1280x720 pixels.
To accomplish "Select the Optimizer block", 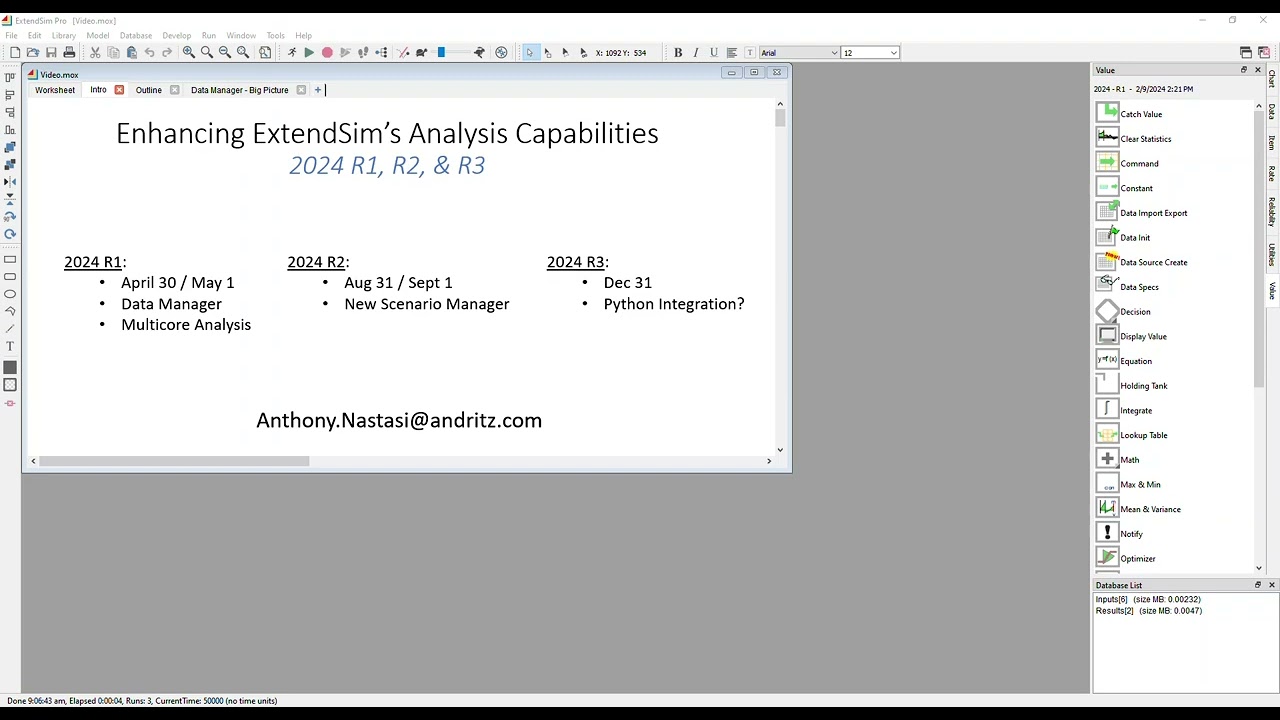I will 1138,559.
